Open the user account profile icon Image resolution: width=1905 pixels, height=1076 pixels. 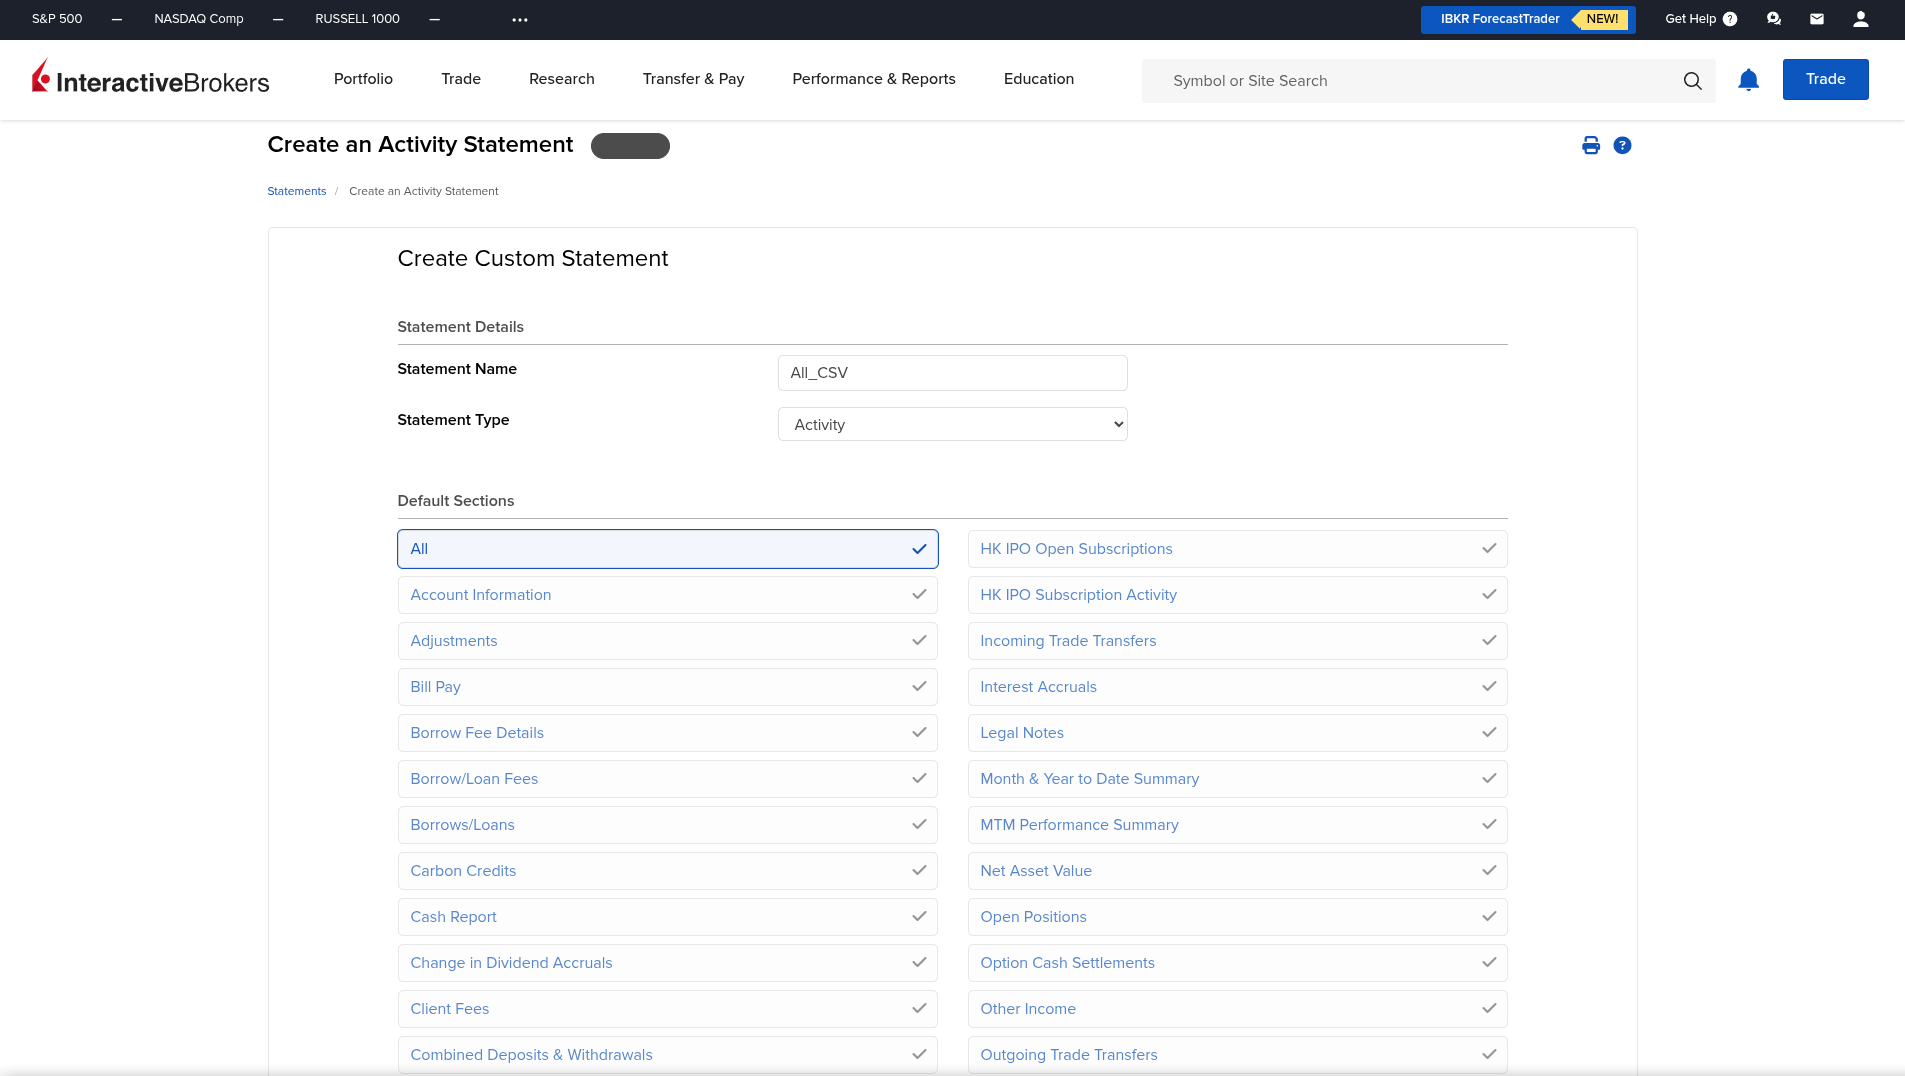coord(1860,19)
